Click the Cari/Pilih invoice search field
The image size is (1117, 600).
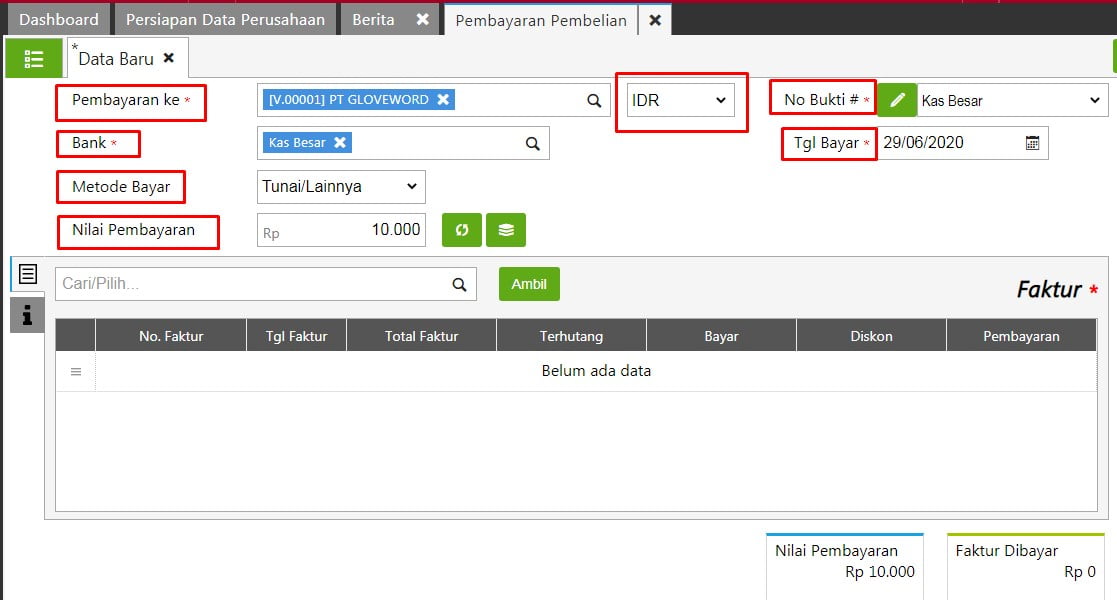253,284
